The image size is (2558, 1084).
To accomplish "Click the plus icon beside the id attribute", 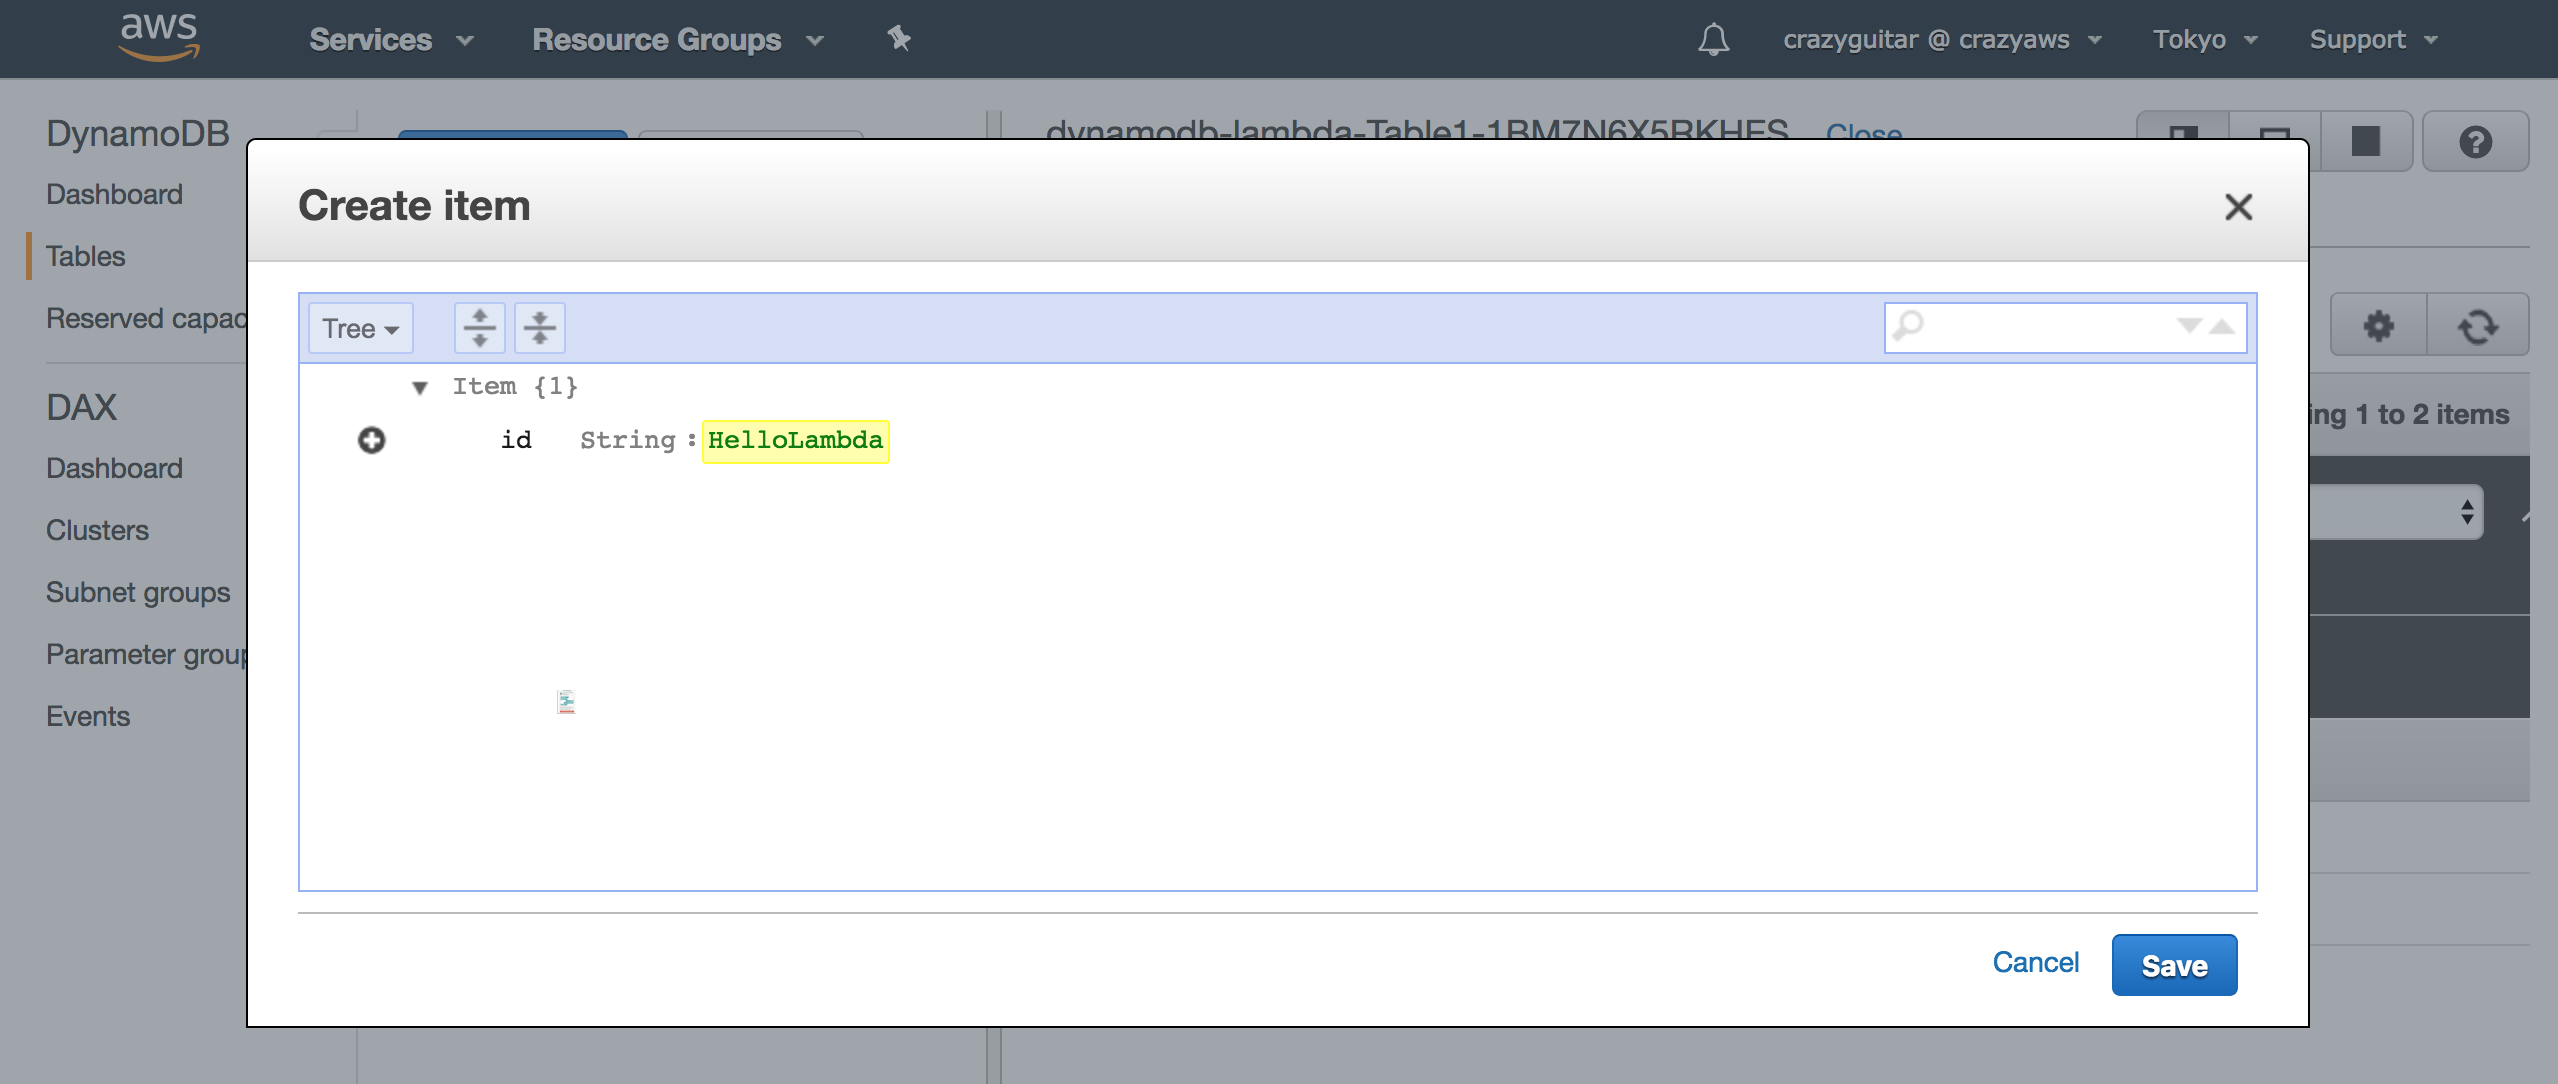I will pyautogui.click(x=372, y=440).
